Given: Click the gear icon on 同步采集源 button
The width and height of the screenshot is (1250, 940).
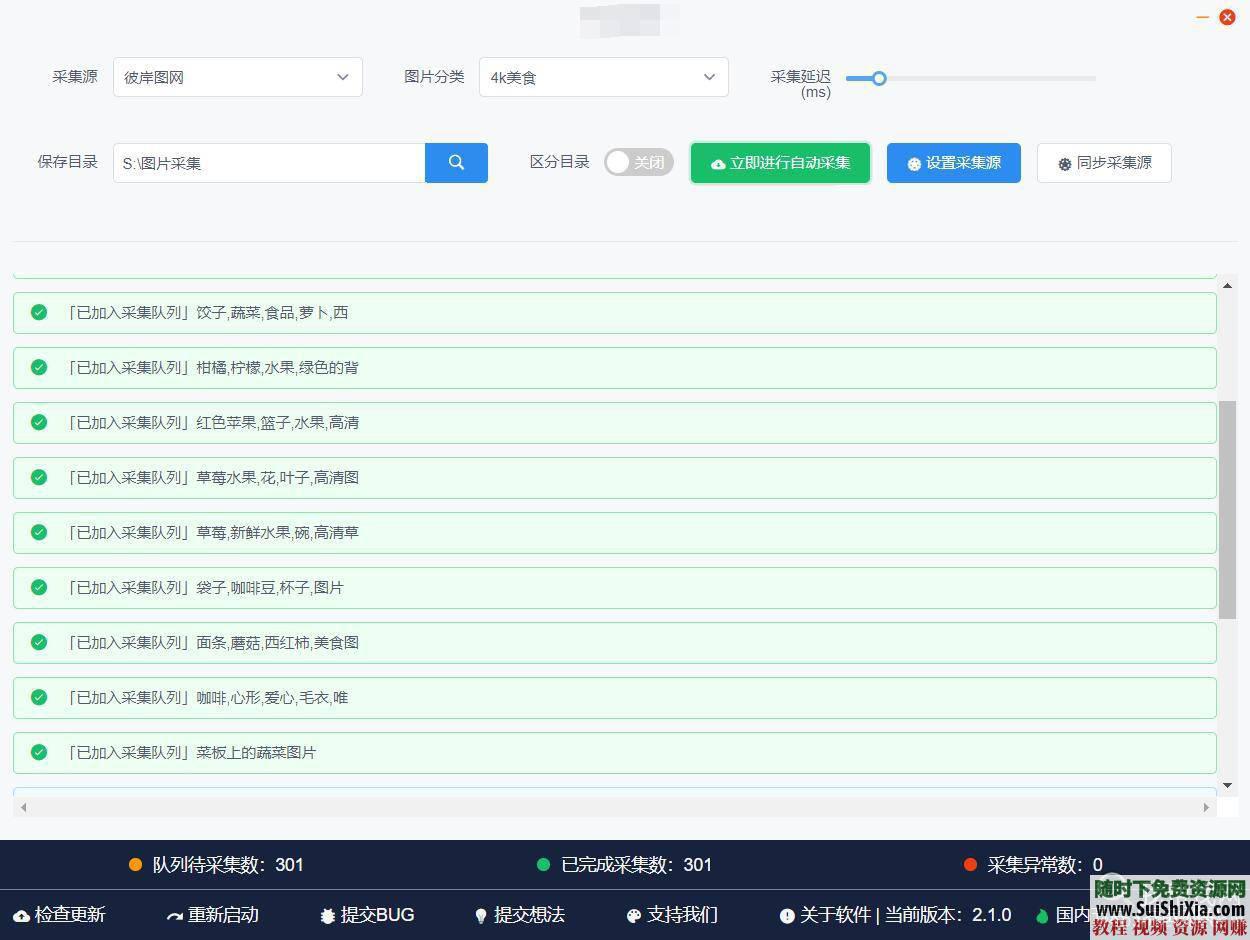Looking at the screenshot, I should pos(1064,162).
